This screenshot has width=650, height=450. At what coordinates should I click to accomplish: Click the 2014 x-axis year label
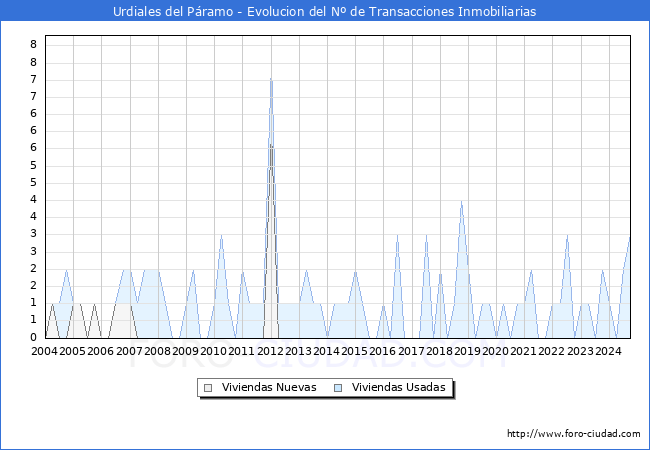[x=326, y=351]
